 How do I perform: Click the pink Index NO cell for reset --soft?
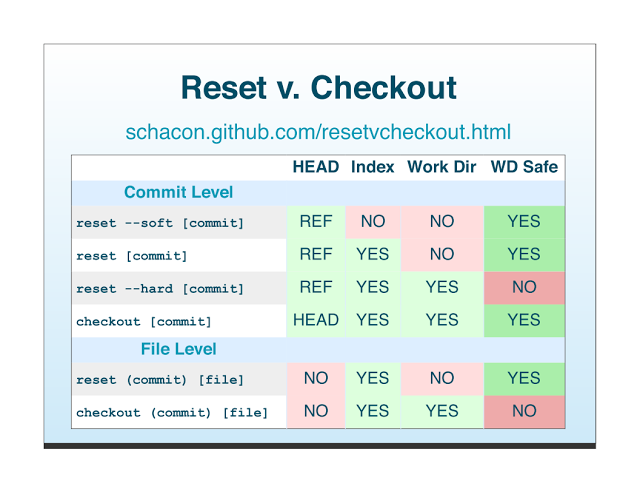[372, 222]
